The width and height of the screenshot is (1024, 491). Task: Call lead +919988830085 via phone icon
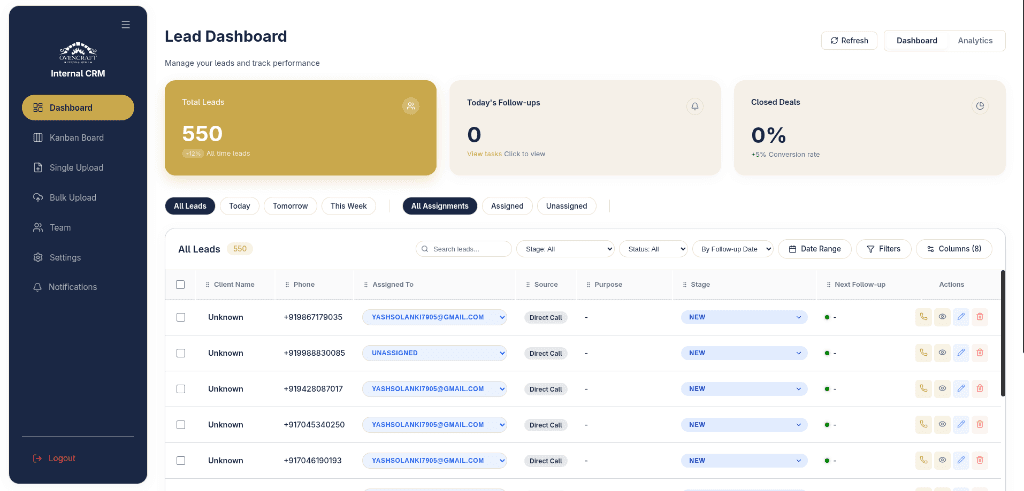pyautogui.click(x=923, y=353)
